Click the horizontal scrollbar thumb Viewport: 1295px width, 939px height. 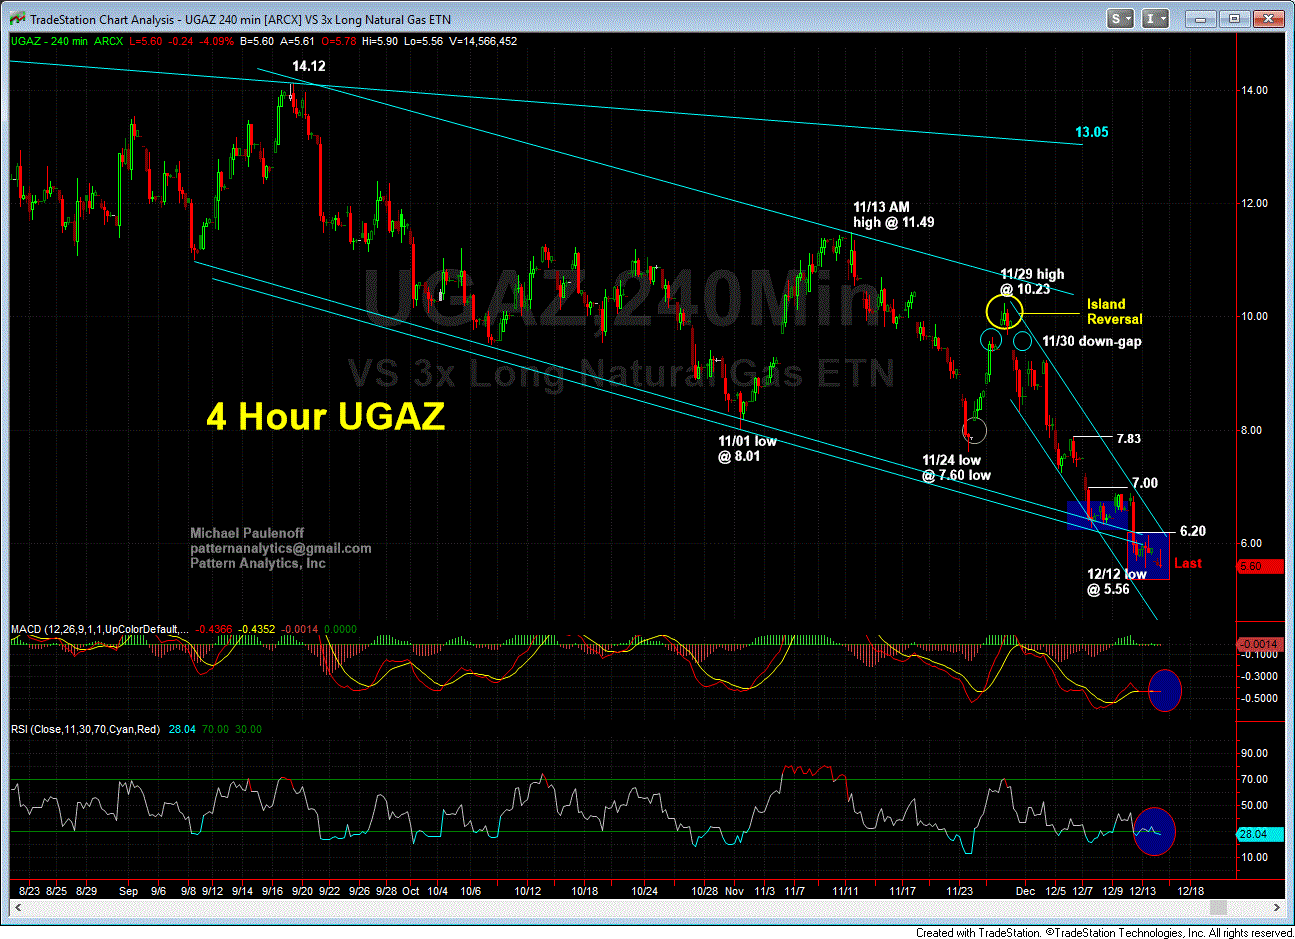coord(1217,908)
